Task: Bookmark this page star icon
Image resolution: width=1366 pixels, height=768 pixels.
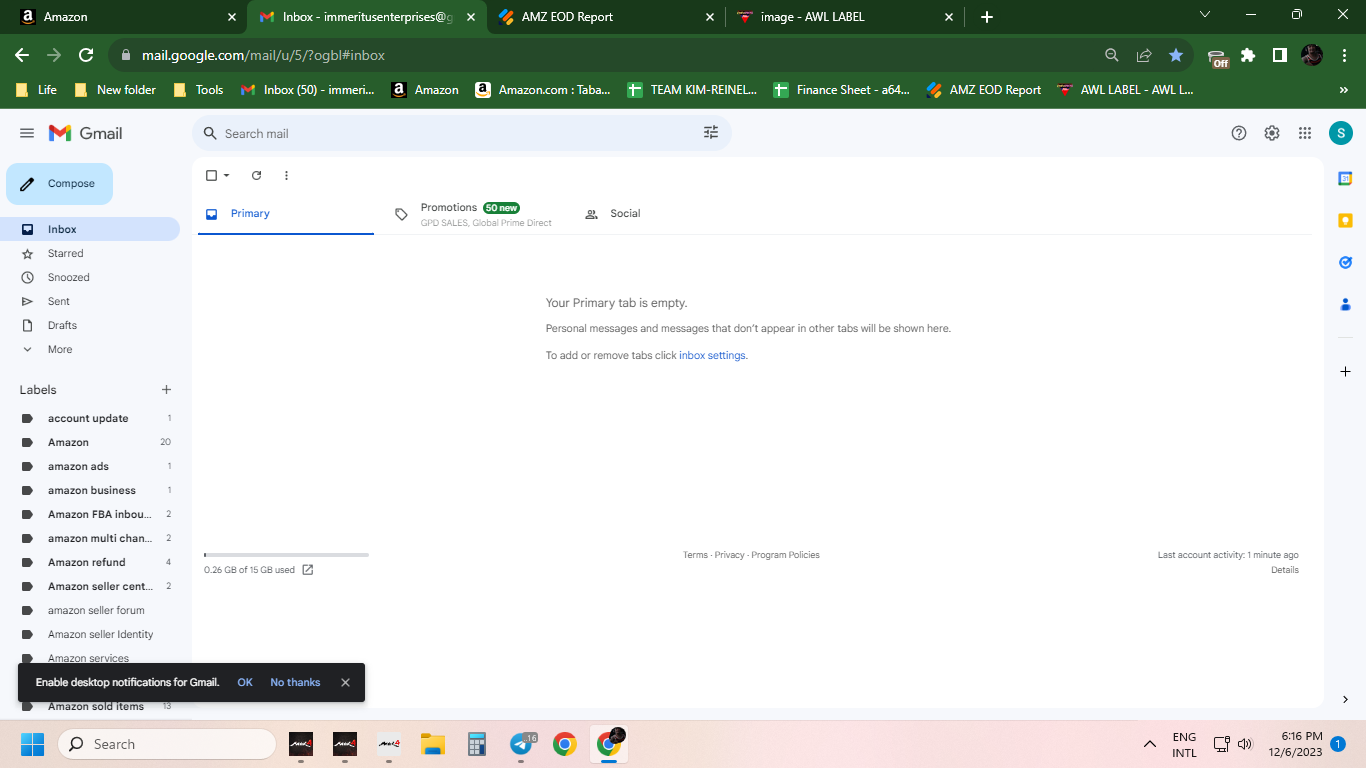Action: coord(1176,55)
